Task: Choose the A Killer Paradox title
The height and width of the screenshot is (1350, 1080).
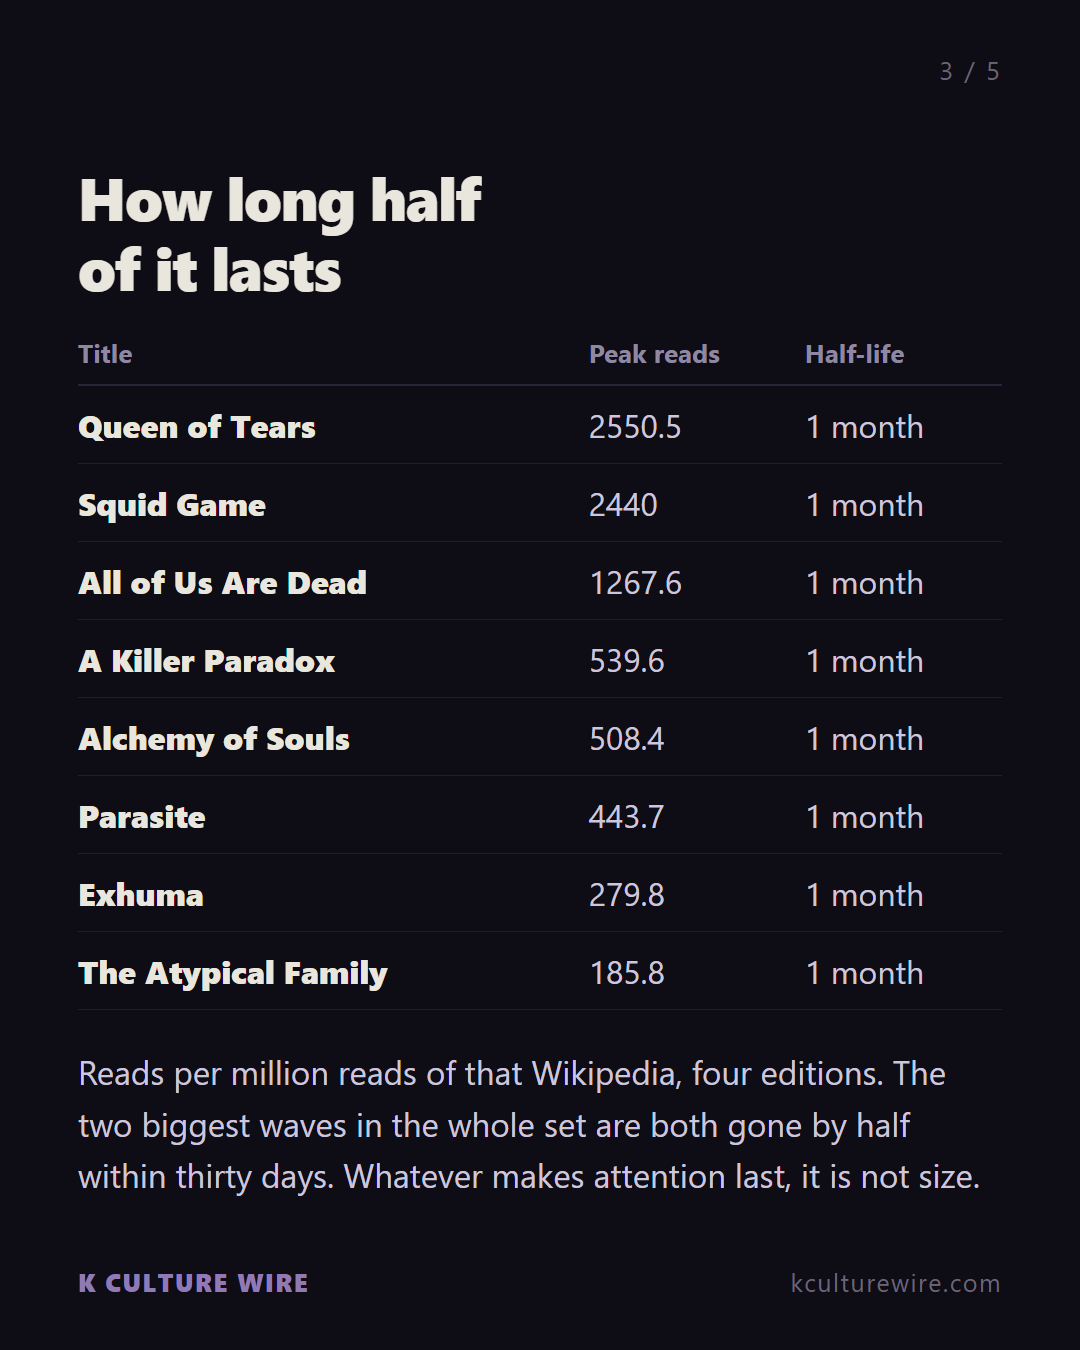Action: (x=206, y=661)
